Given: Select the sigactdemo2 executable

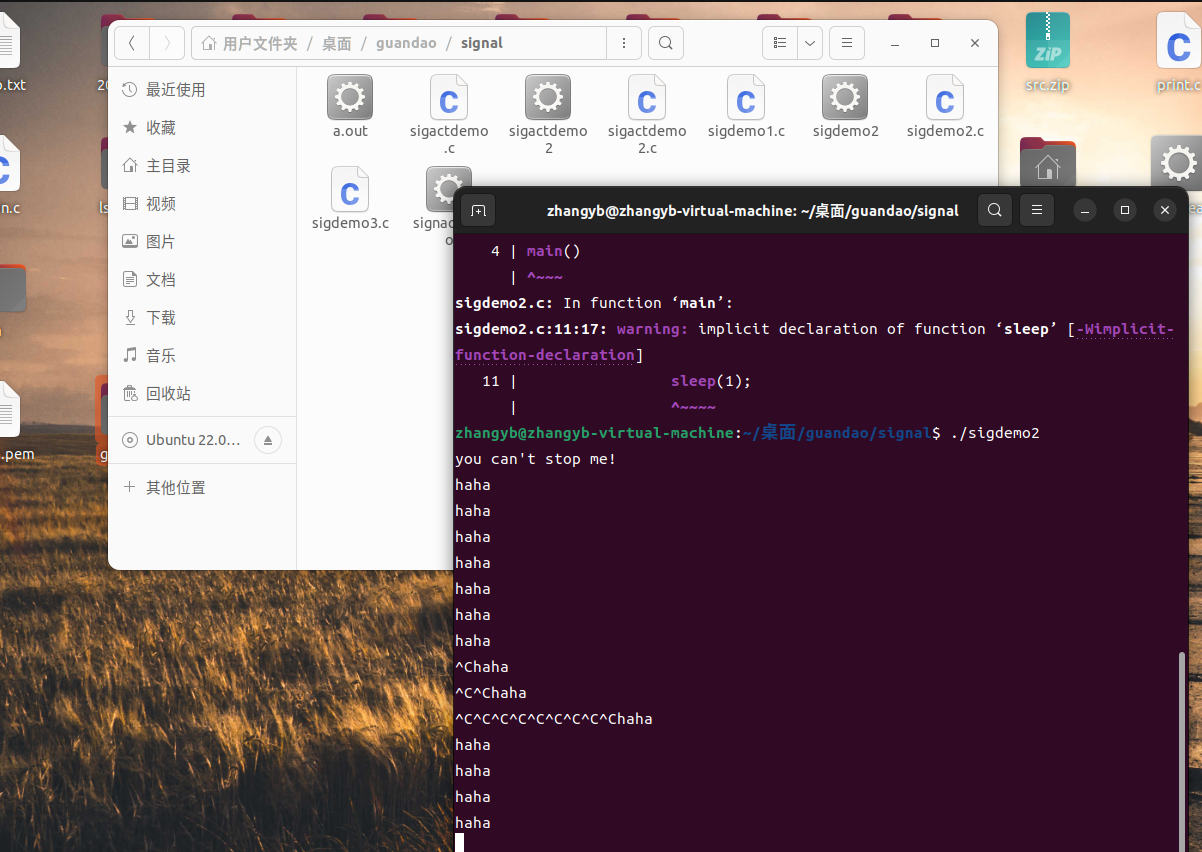Looking at the screenshot, I should tap(548, 114).
